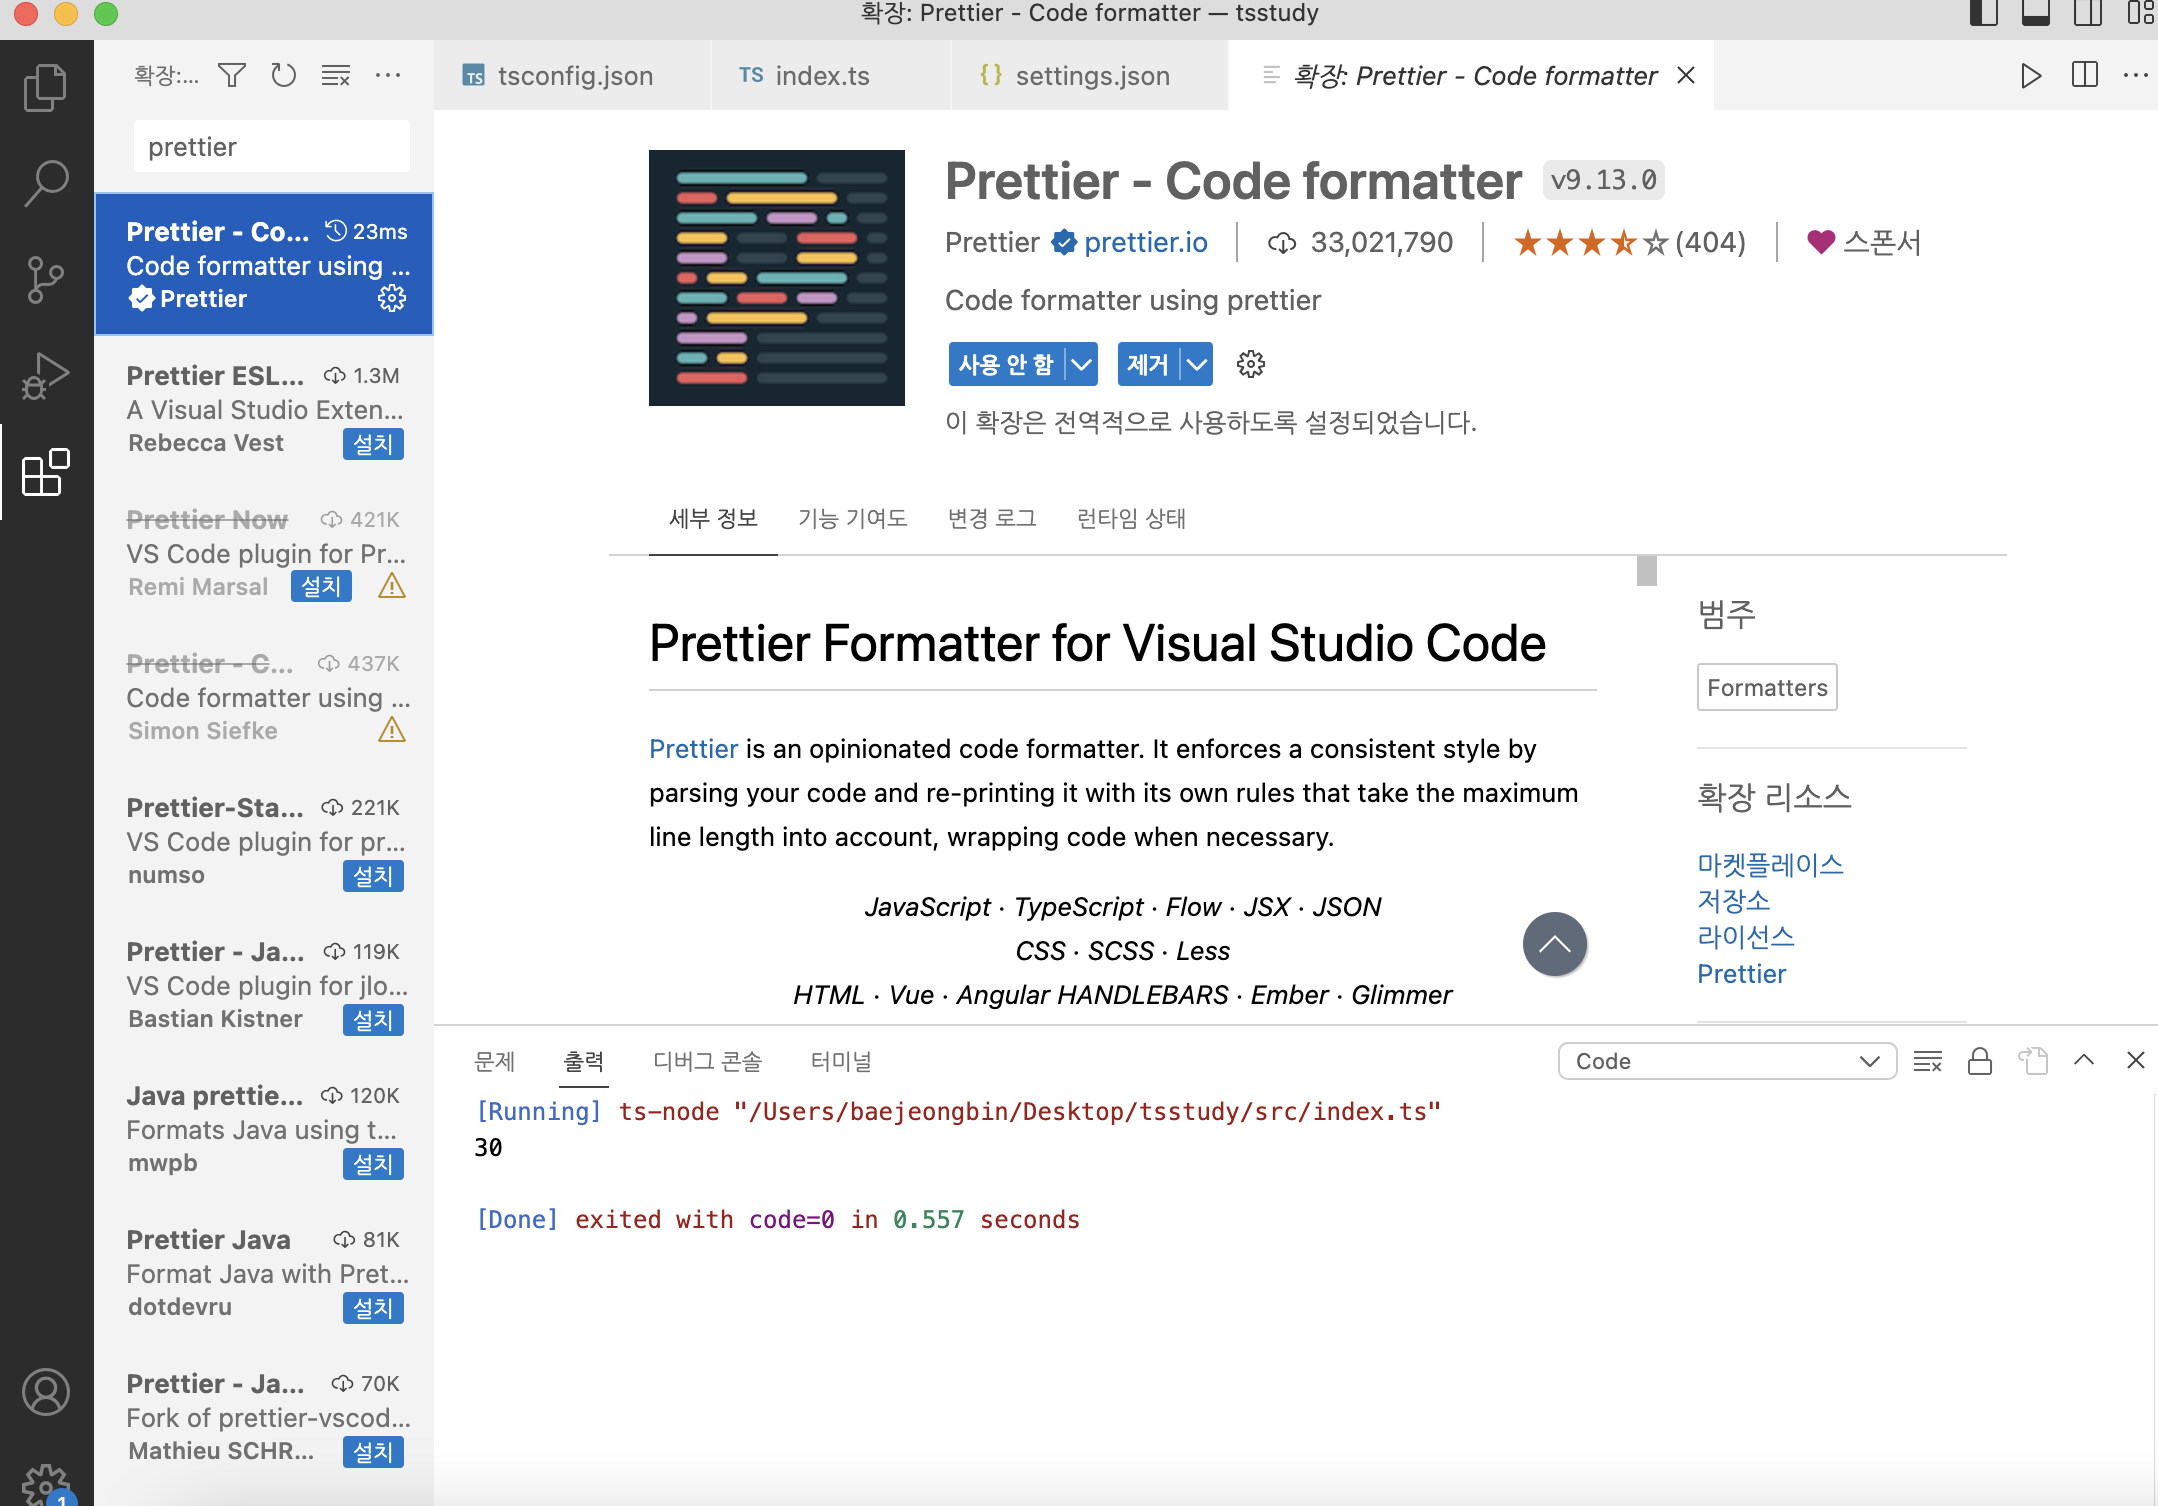Open the Explorer view in activity bar

click(46, 88)
